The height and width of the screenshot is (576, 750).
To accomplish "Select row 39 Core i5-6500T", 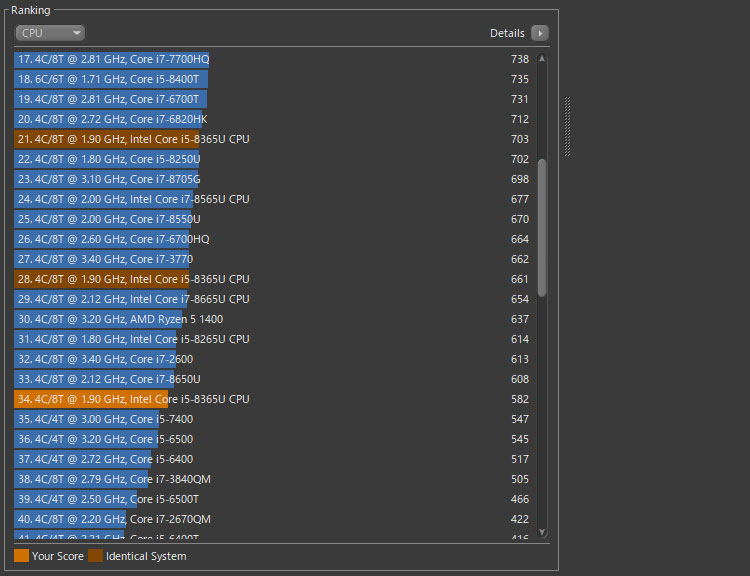I will (274, 499).
